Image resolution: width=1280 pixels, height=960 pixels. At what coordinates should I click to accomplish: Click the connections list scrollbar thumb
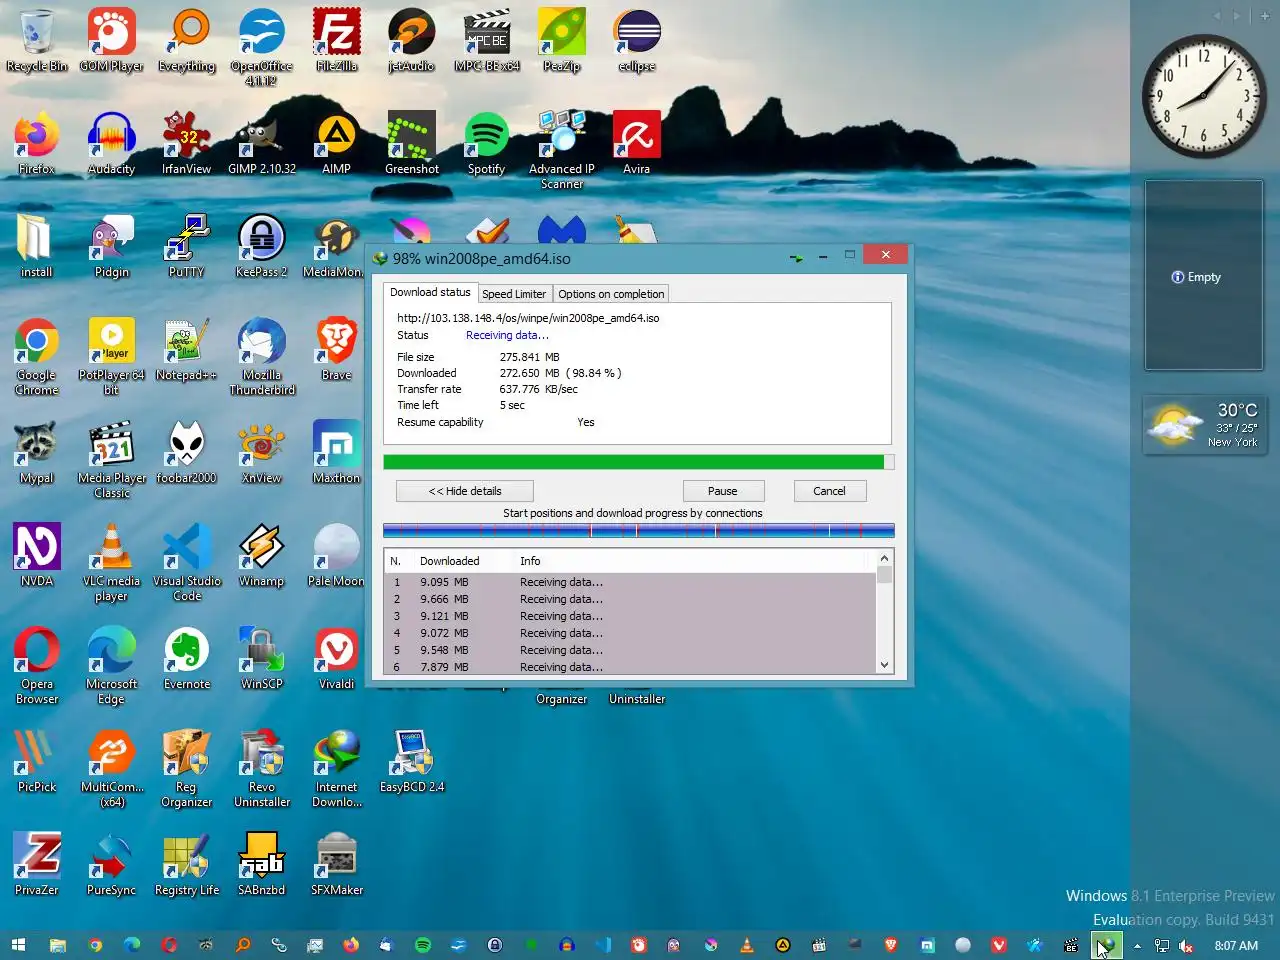884,575
